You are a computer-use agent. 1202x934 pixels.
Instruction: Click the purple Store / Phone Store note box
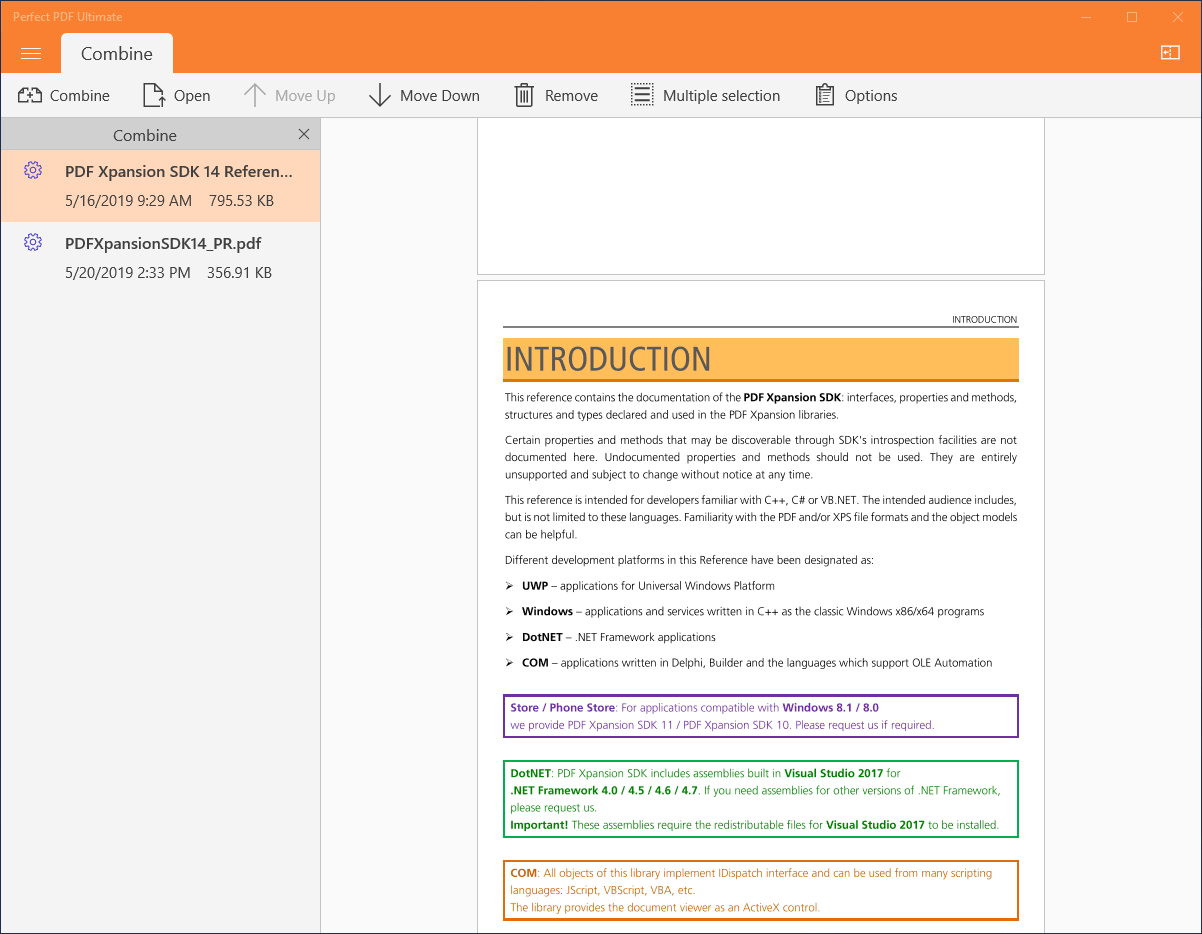(x=761, y=716)
